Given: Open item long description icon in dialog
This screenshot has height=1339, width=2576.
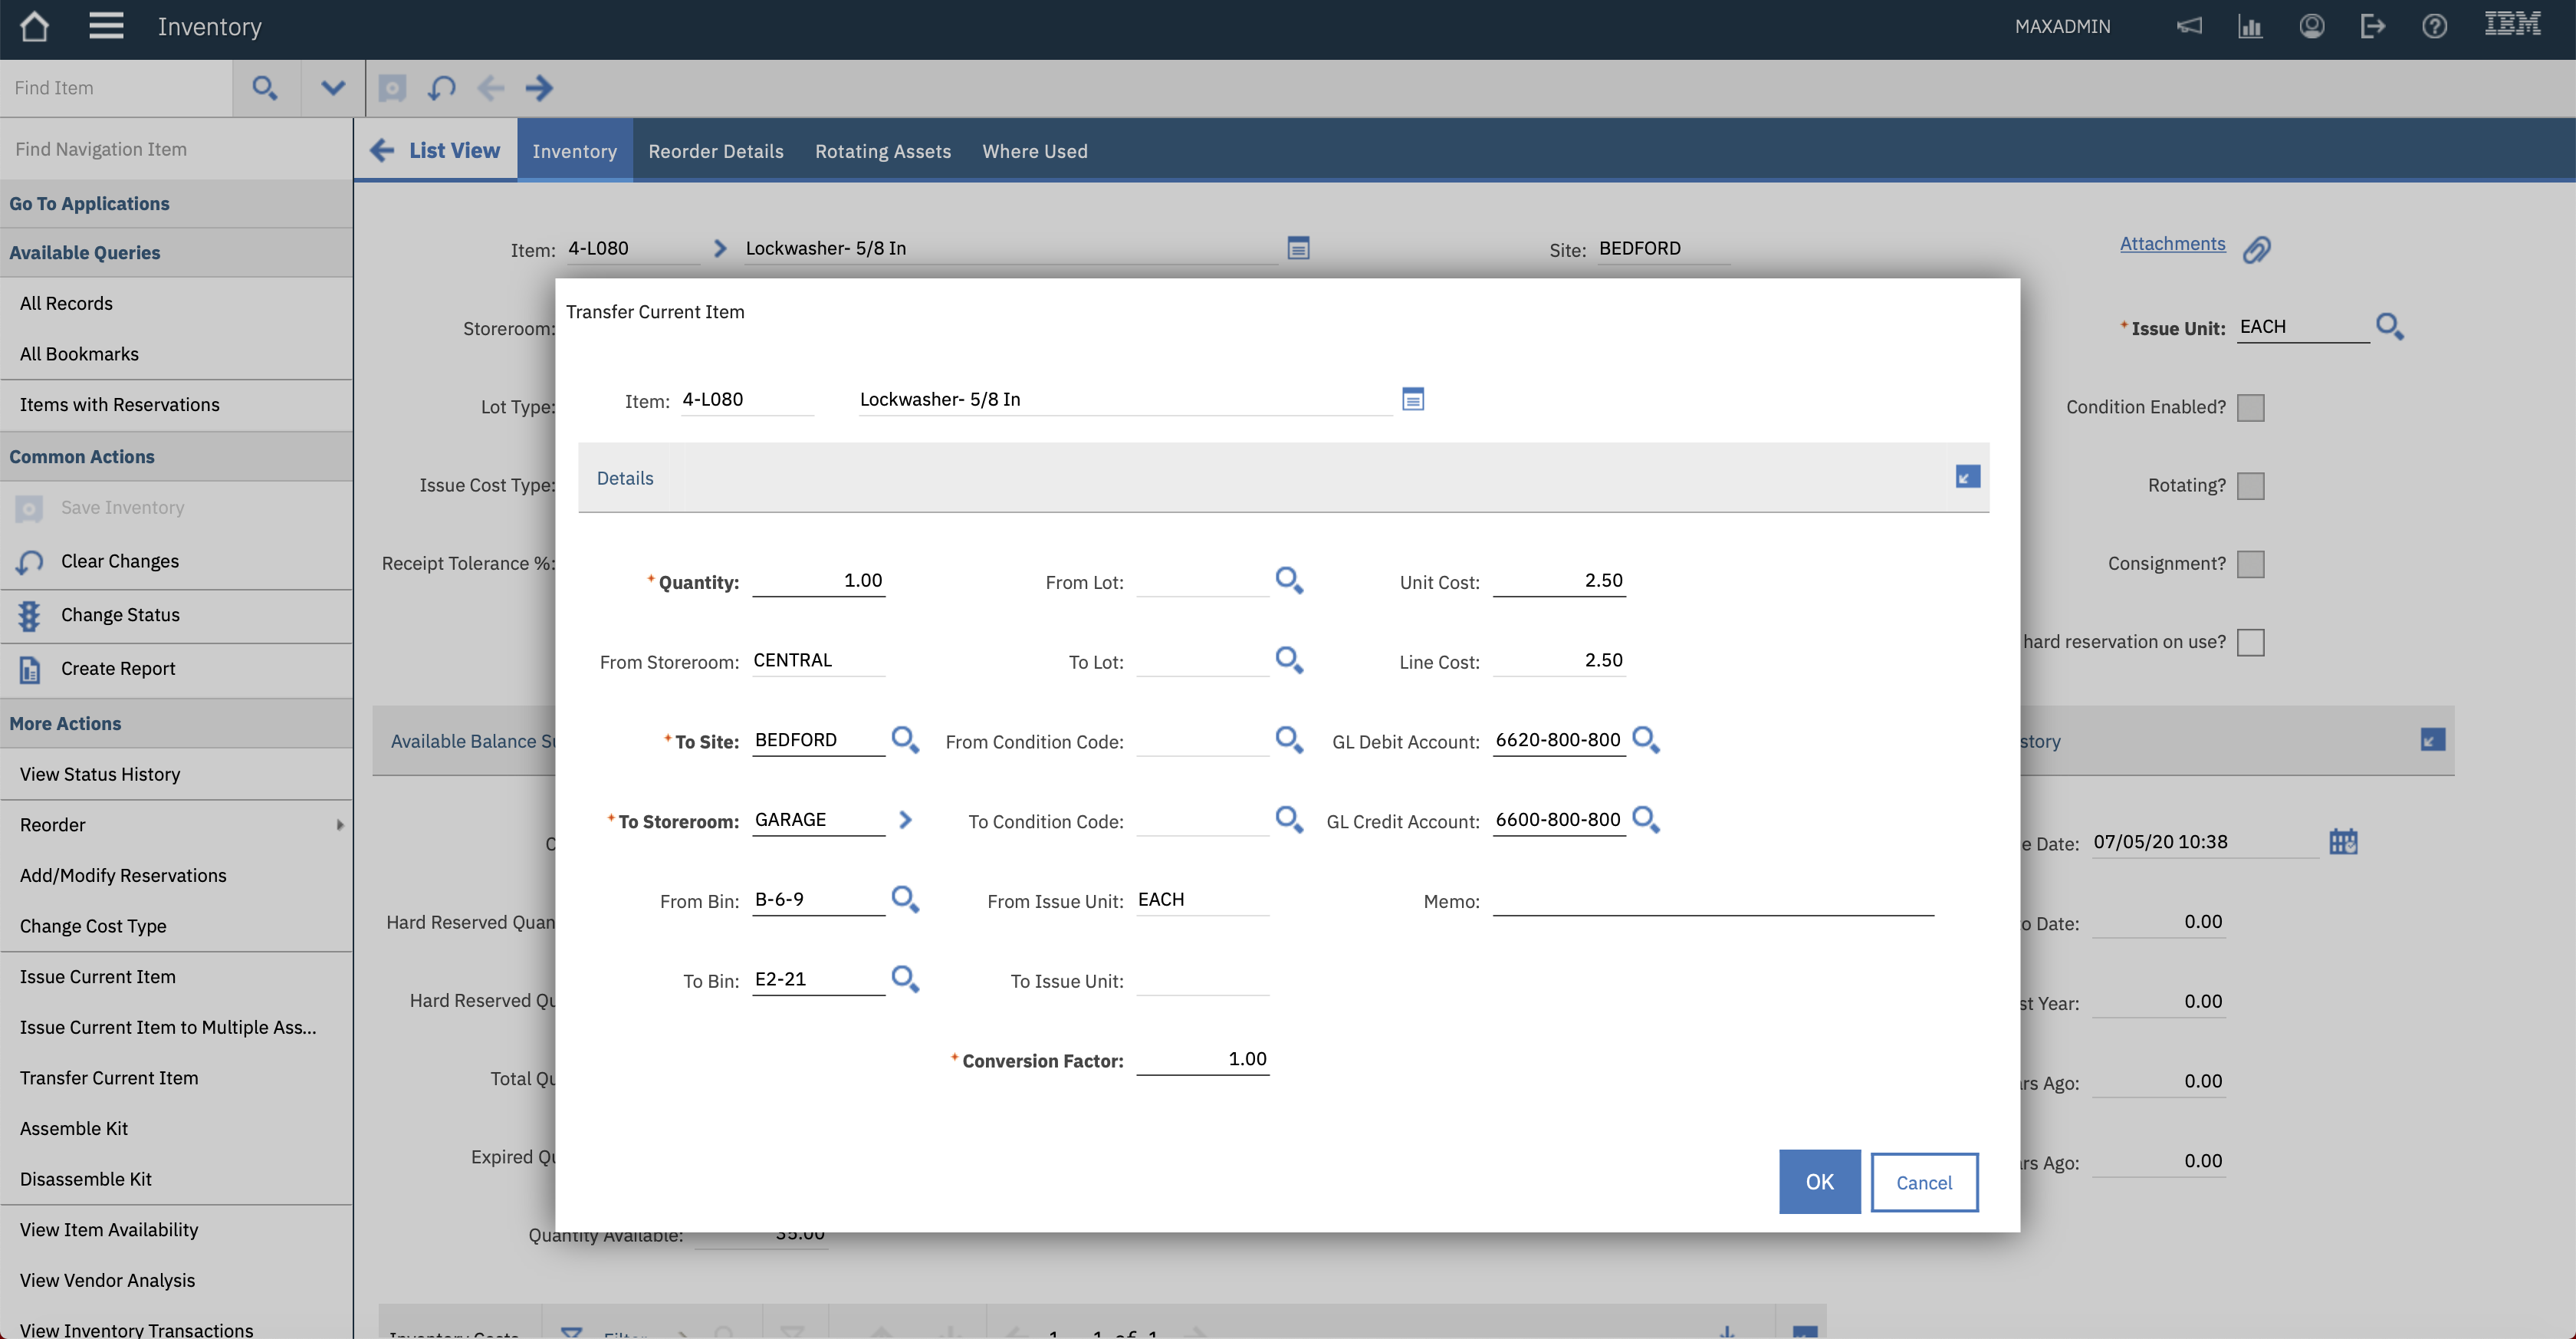Looking at the screenshot, I should click(1412, 399).
